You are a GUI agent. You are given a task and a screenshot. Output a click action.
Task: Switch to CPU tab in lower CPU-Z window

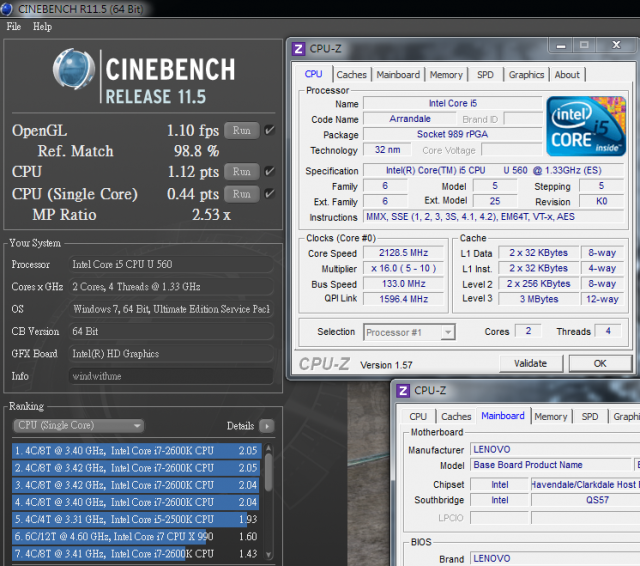(x=418, y=417)
